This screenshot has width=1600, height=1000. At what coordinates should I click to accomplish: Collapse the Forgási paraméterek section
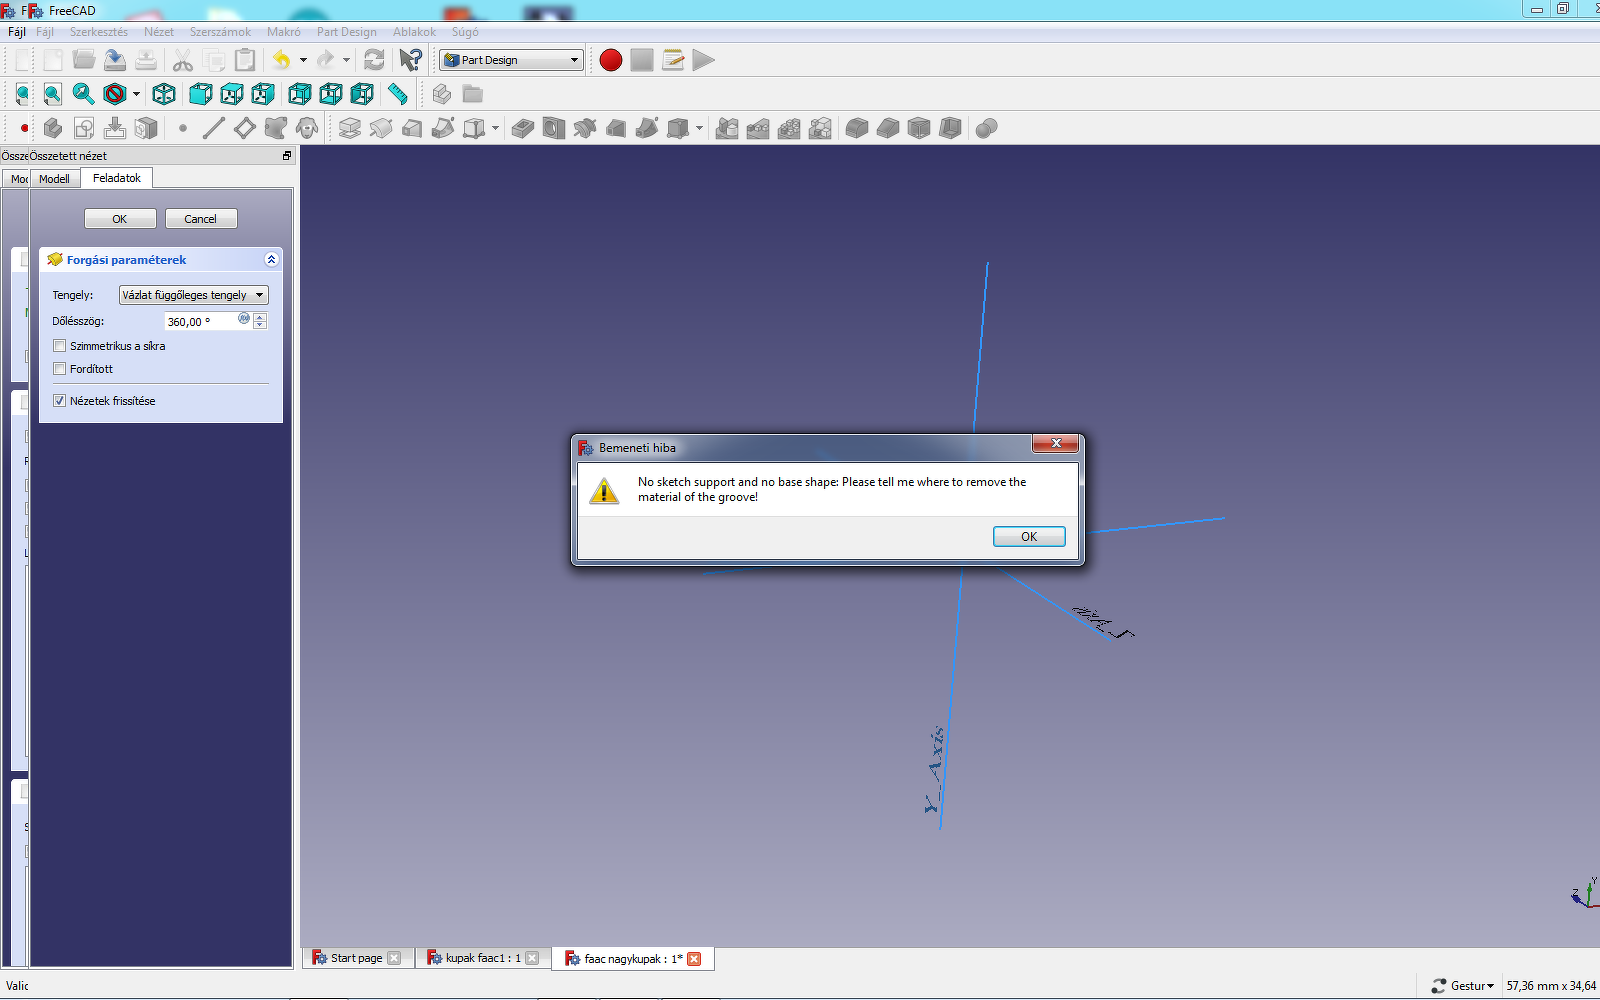271,260
